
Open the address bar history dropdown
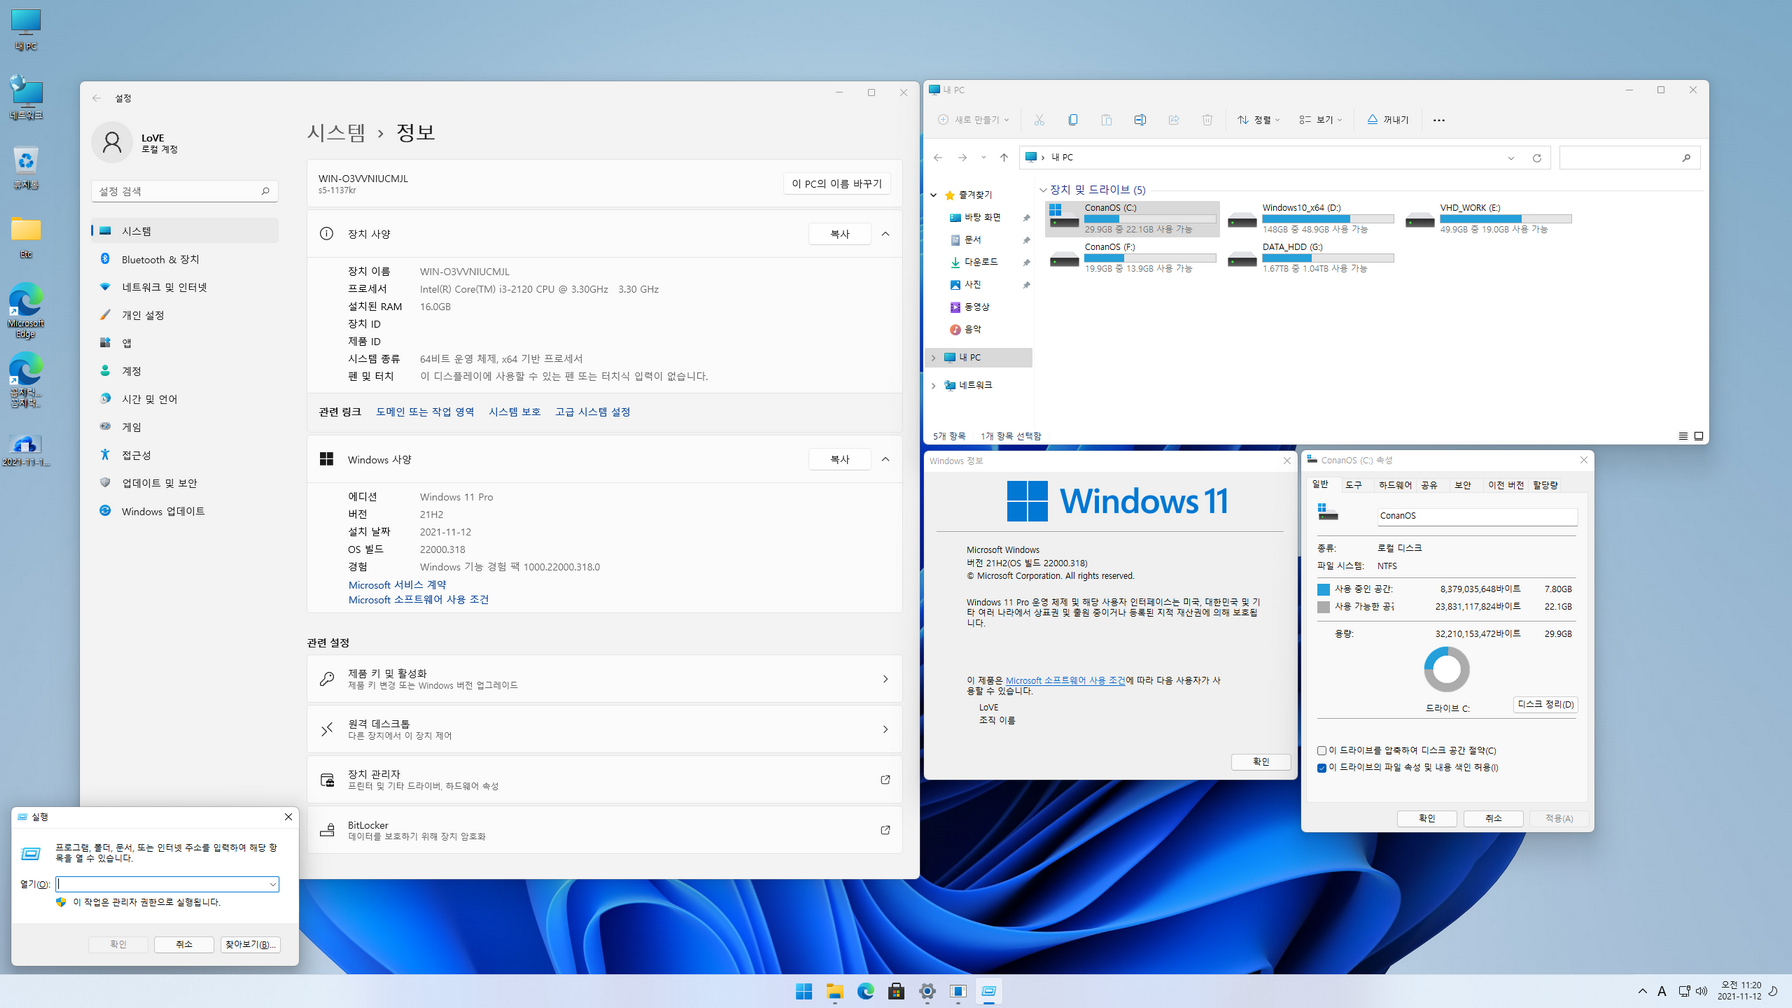click(x=1511, y=158)
